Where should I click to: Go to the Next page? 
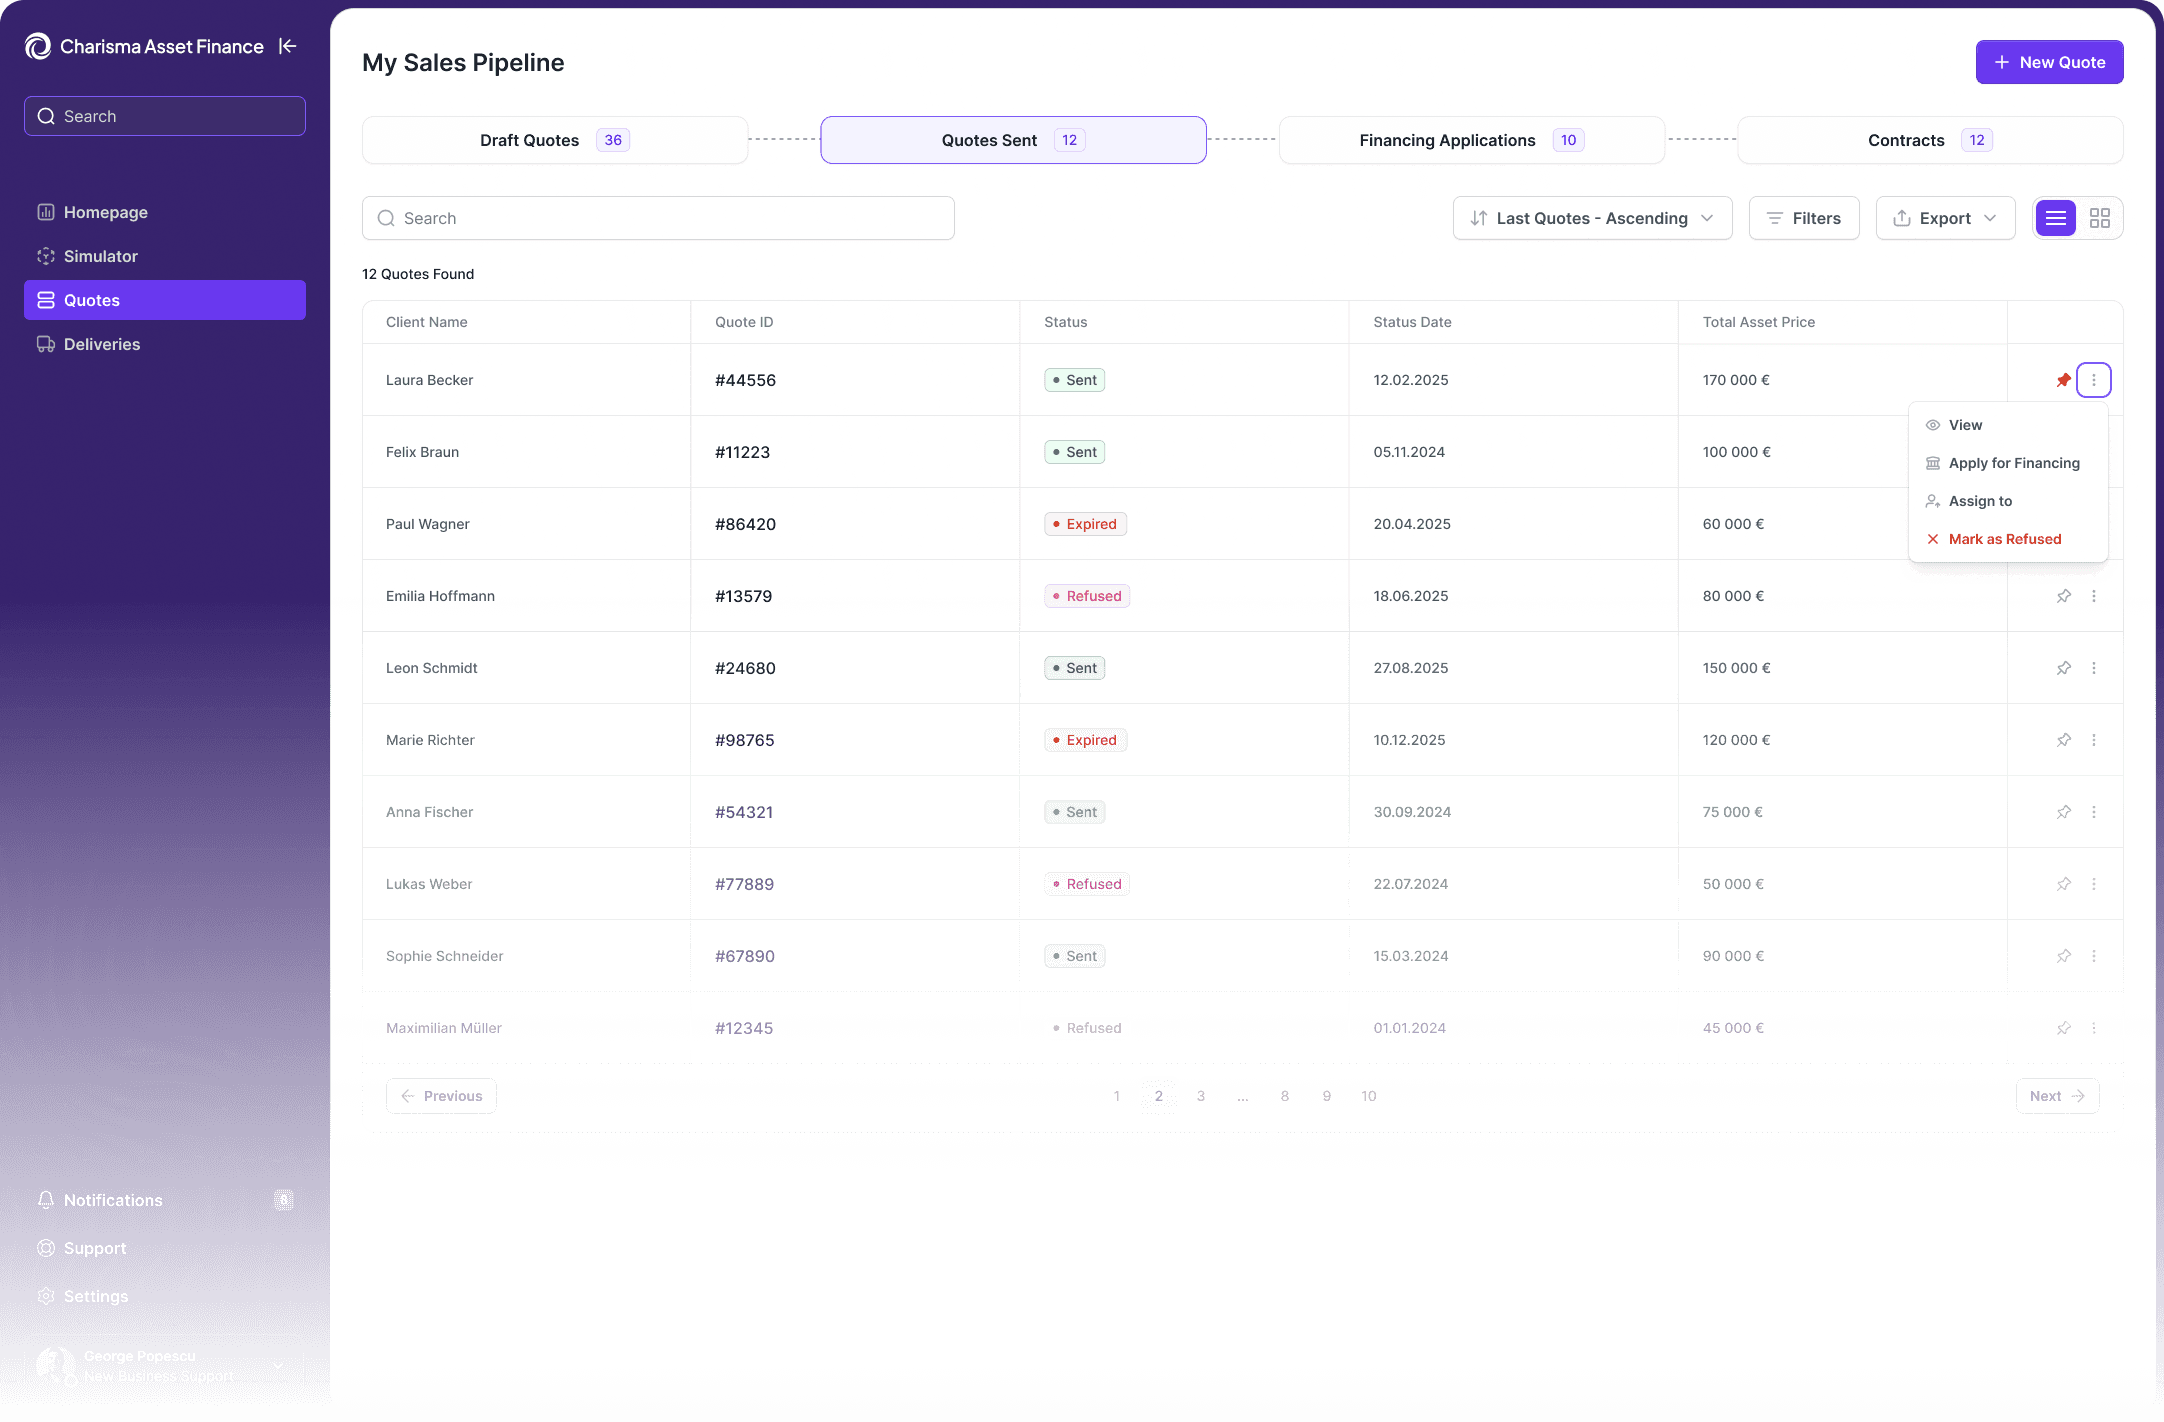(x=2056, y=1096)
